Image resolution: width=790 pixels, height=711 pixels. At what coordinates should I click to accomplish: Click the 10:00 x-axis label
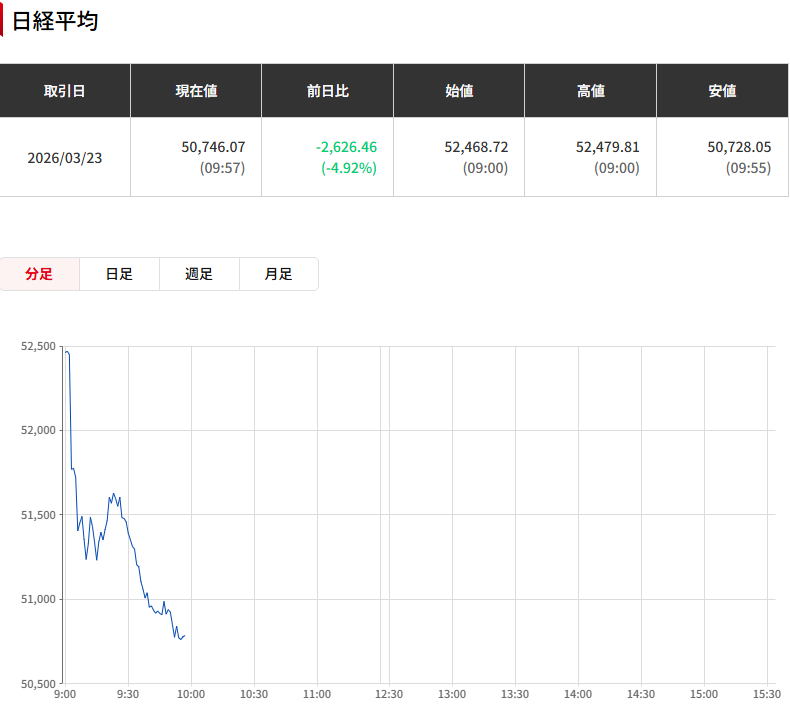coord(191,694)
